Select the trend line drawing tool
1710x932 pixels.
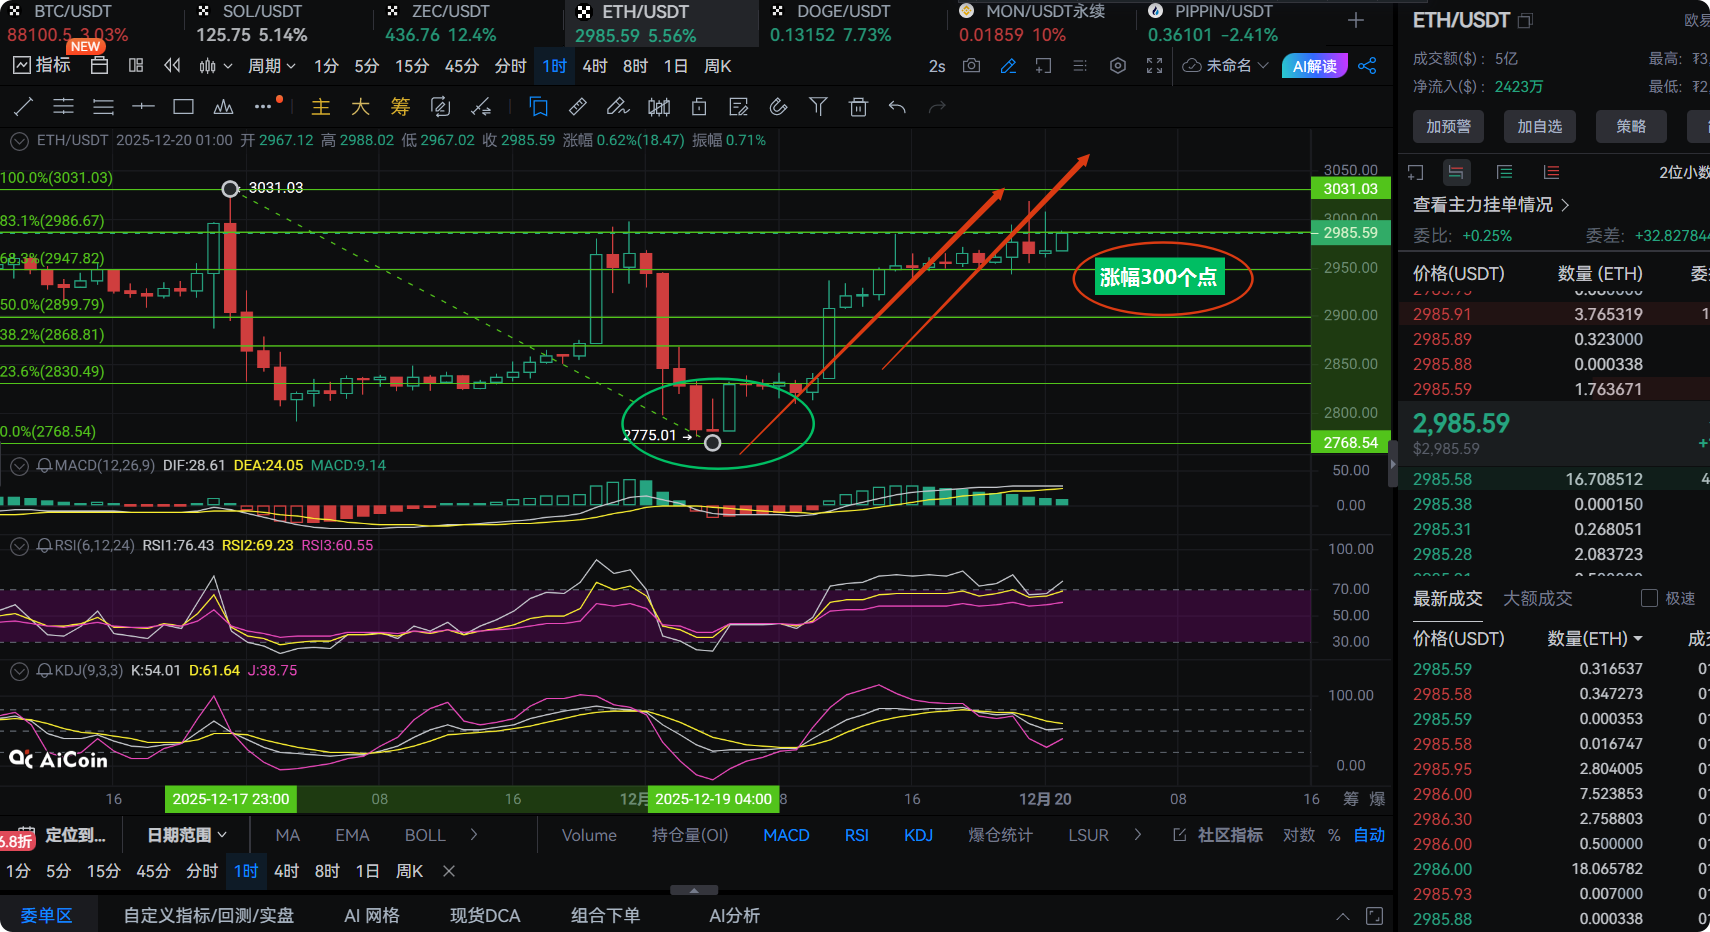(x=24, y=107)
